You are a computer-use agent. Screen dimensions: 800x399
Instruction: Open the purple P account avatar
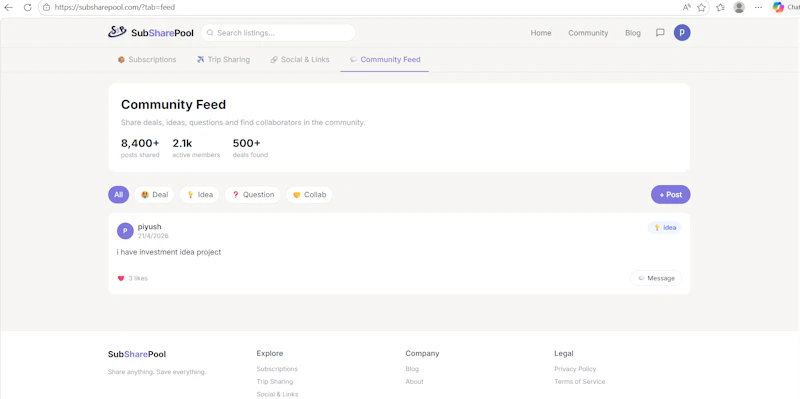(x=682, y=33)
